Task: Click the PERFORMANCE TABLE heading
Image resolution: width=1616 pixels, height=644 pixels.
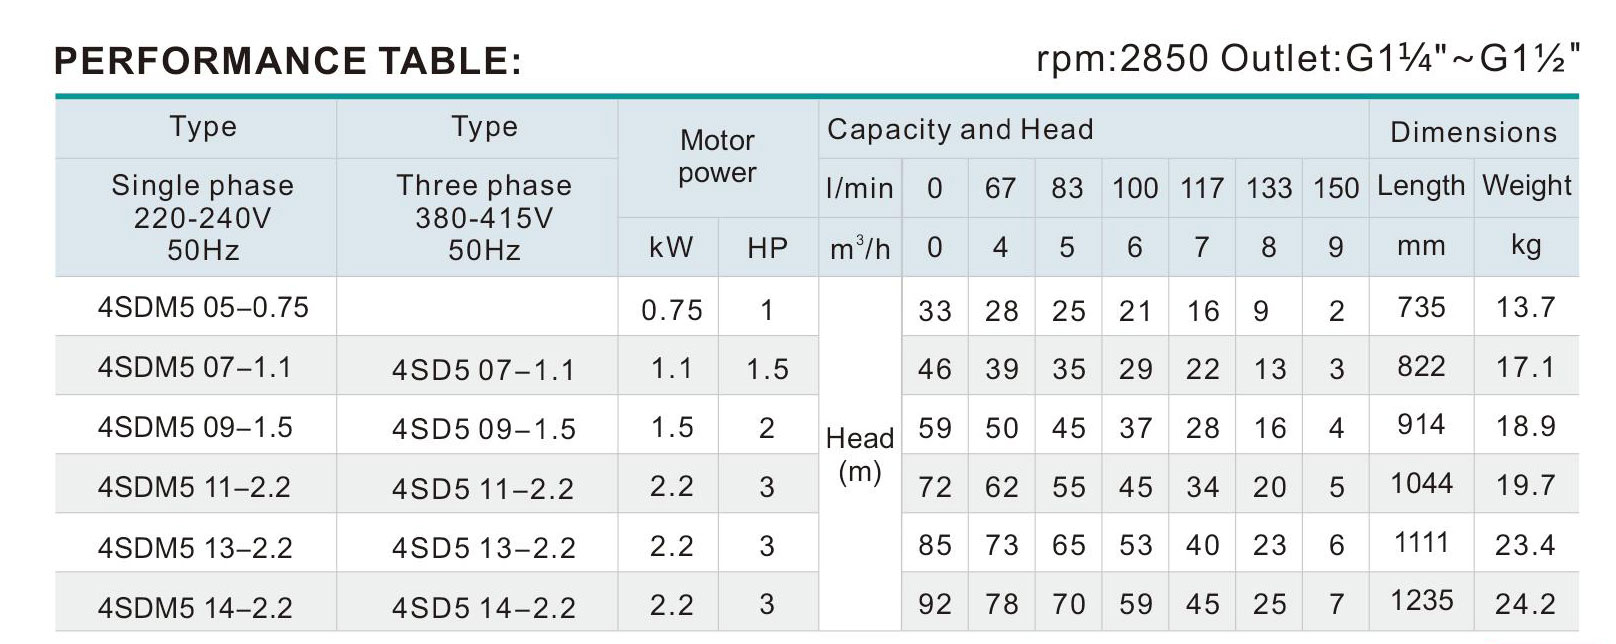Action: click(x=288, y=61)
